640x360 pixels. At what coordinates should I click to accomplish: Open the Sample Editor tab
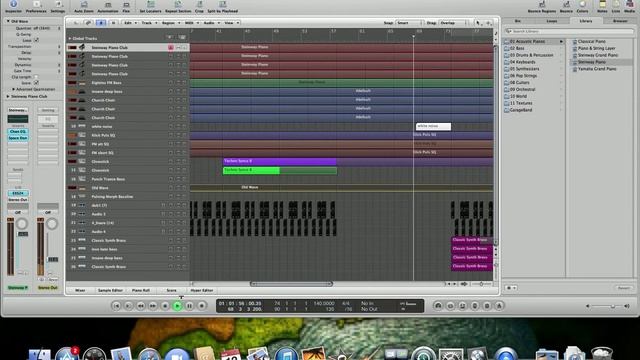pos(110,290)
